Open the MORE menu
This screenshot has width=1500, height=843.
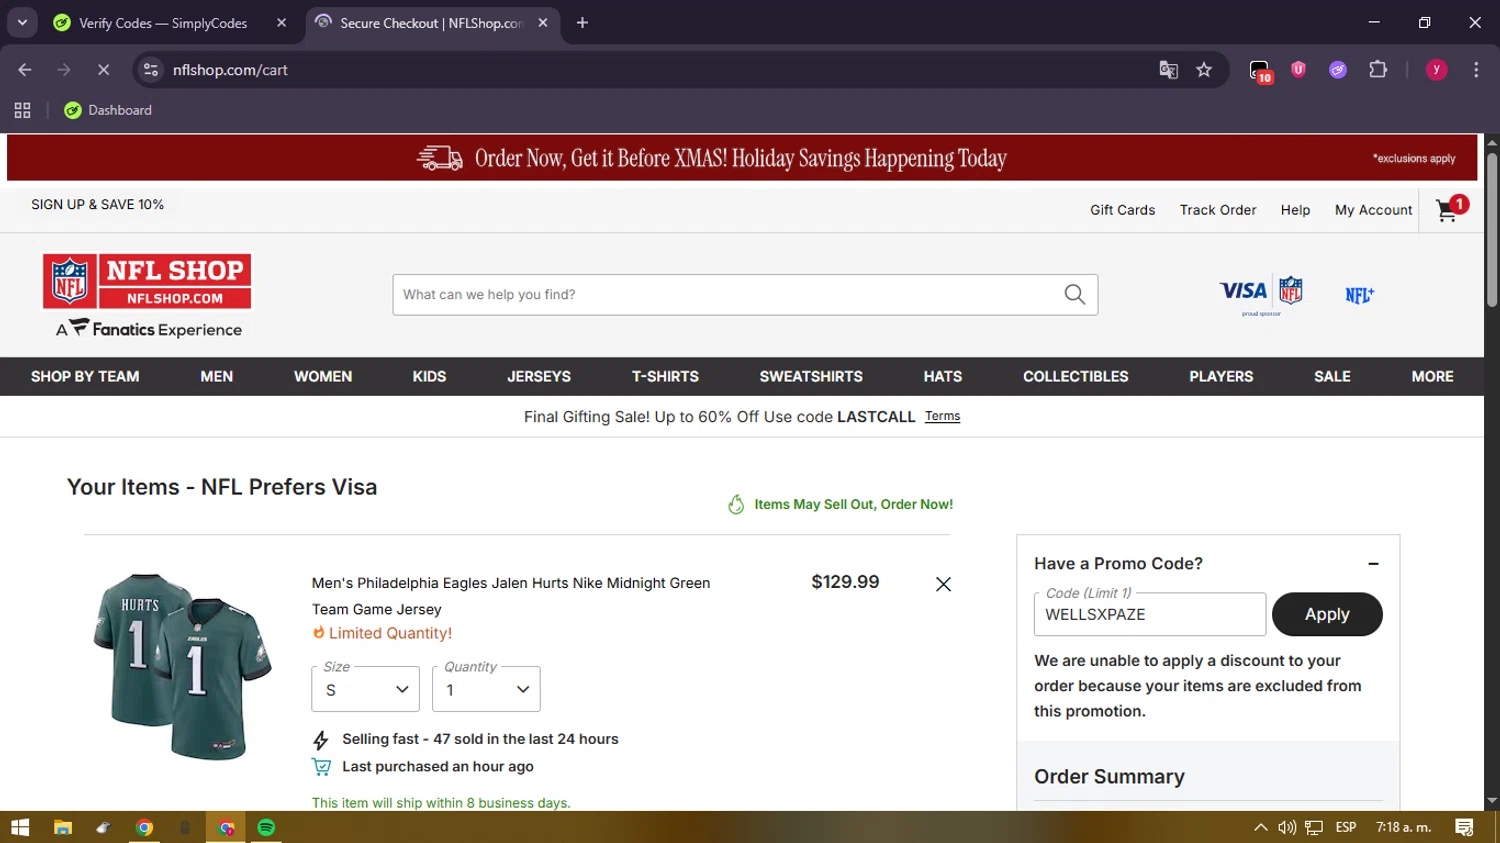click(1433, 376)
